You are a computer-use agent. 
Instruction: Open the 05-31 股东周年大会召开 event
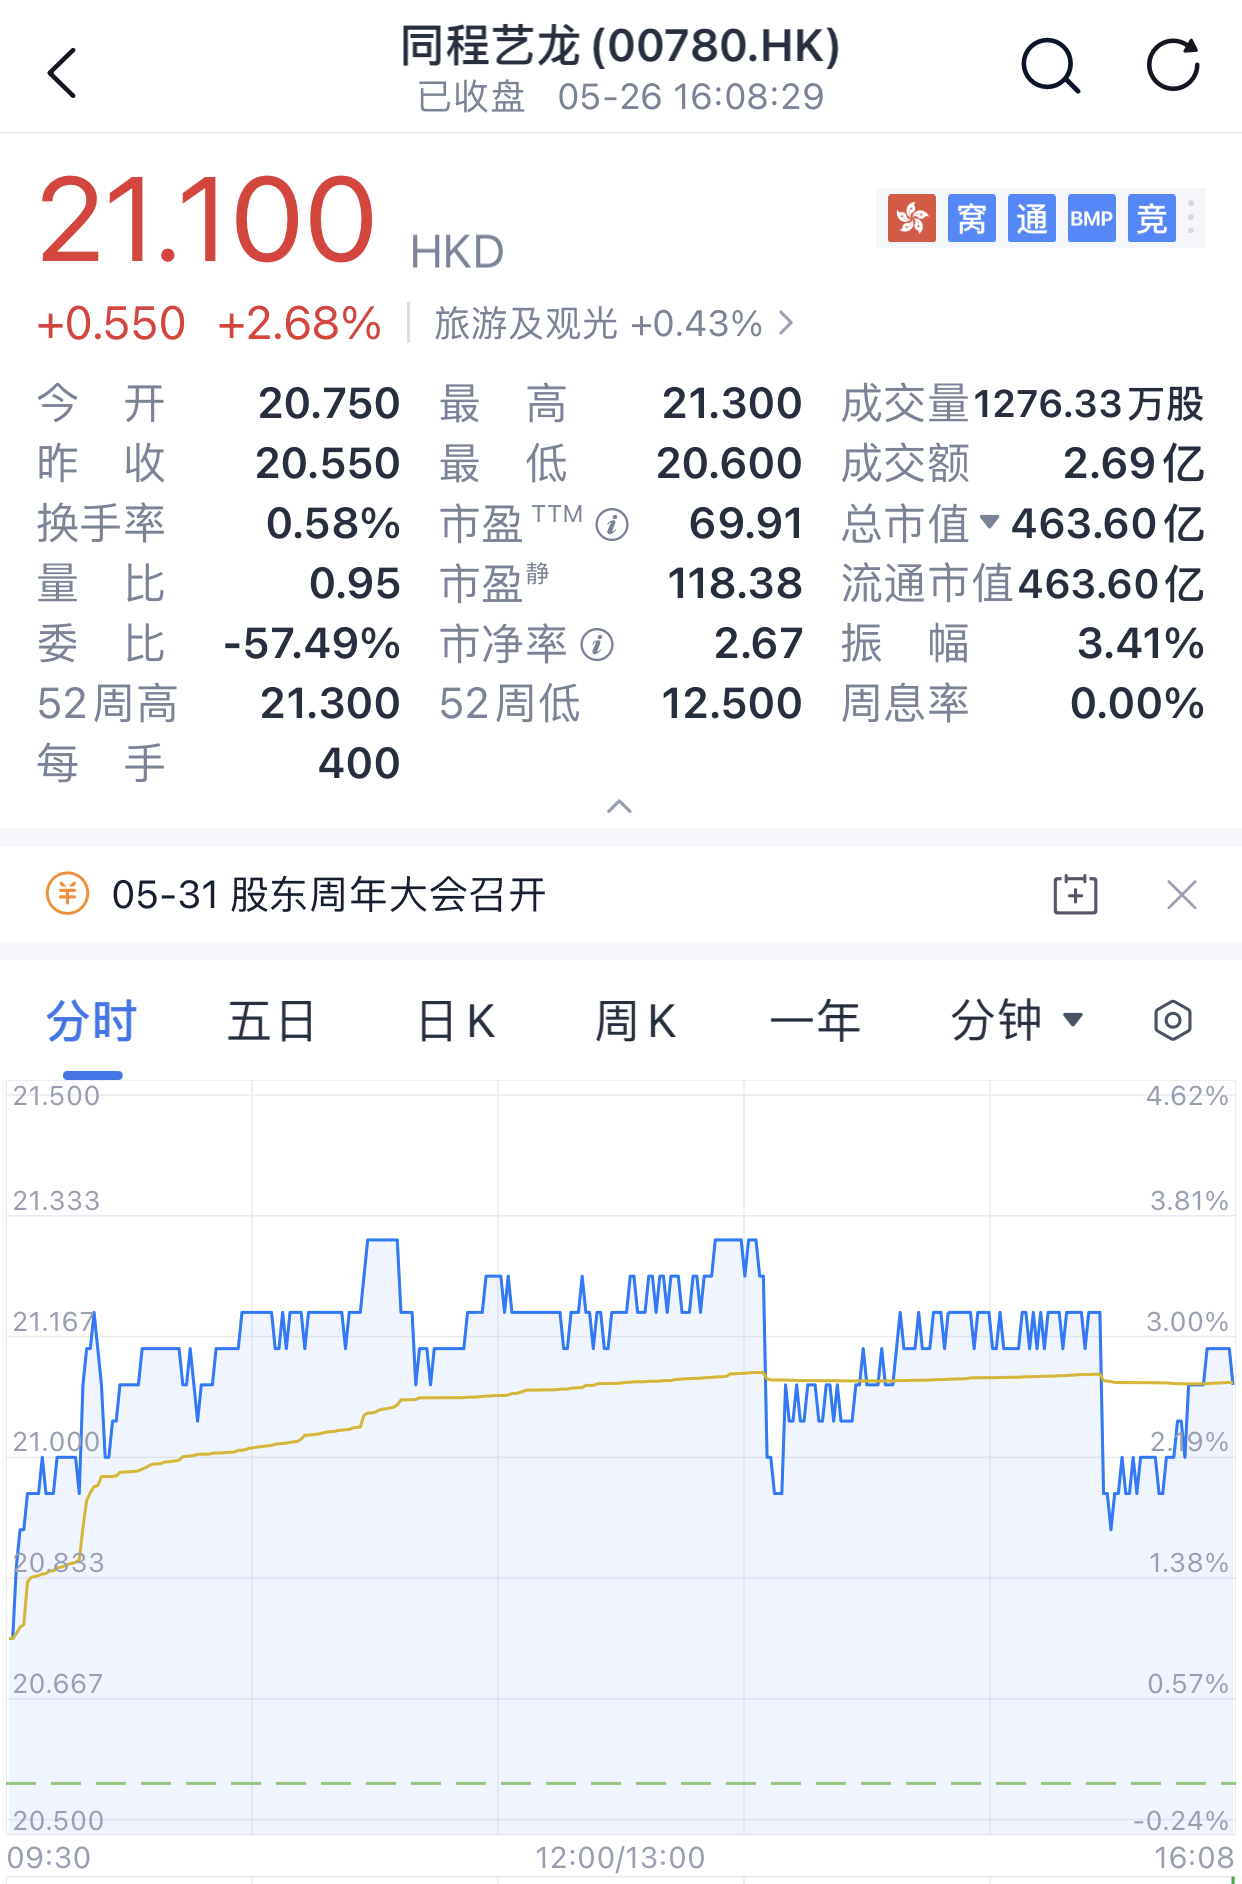[328, 894]
